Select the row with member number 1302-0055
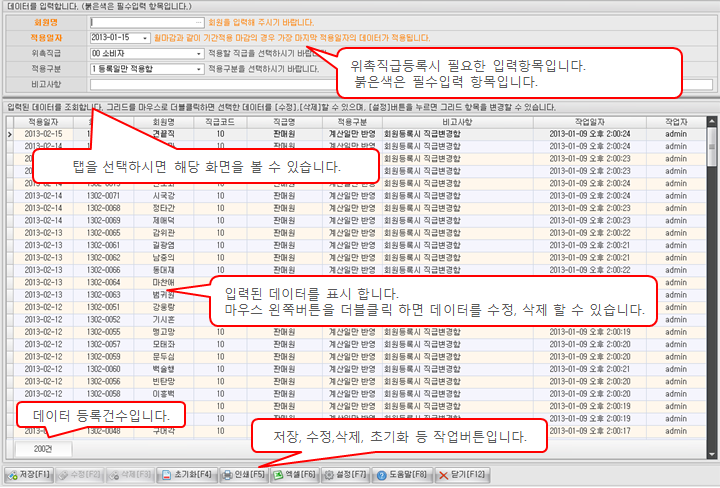Image resolution: width=720 pixels, height=488 pixels. tap(360, 332)
